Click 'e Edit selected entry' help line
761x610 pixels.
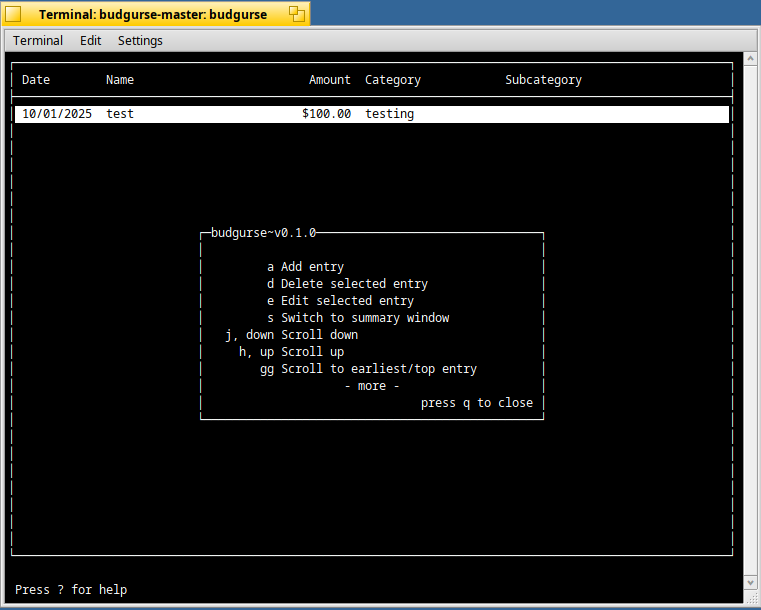[340, 301]
